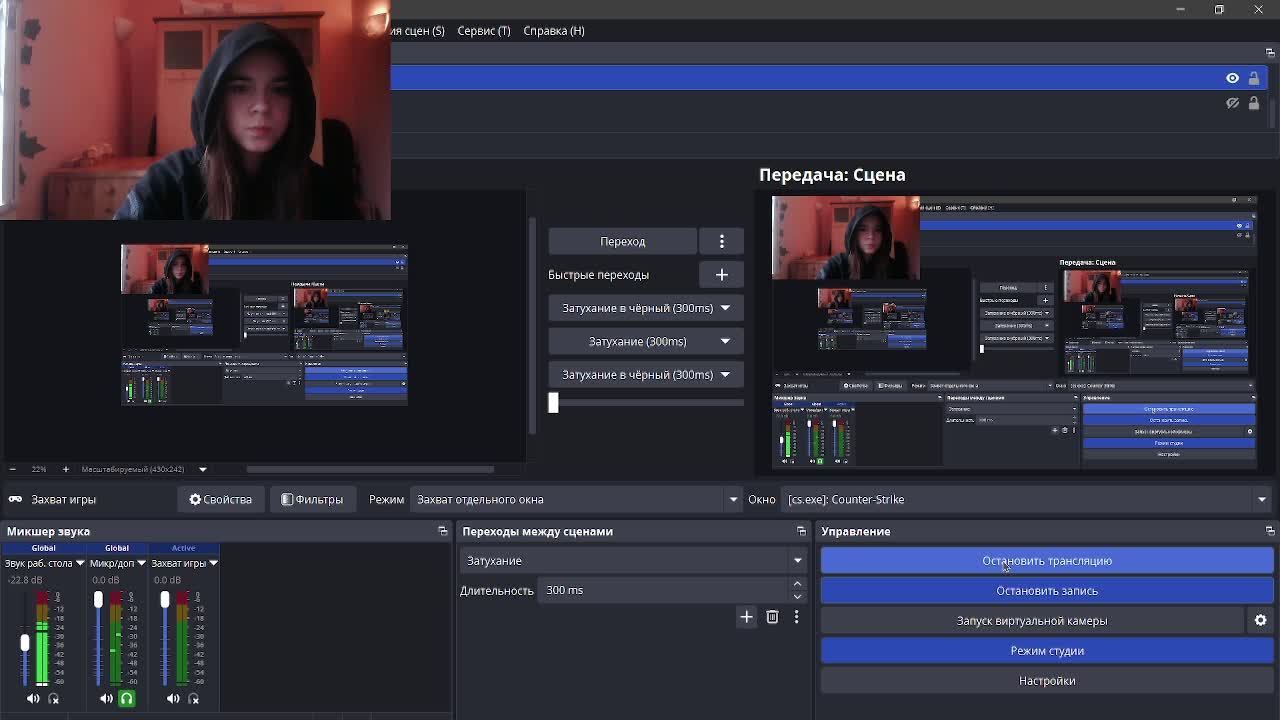Open the Сервис (T) menu

(x=484, y=31)
